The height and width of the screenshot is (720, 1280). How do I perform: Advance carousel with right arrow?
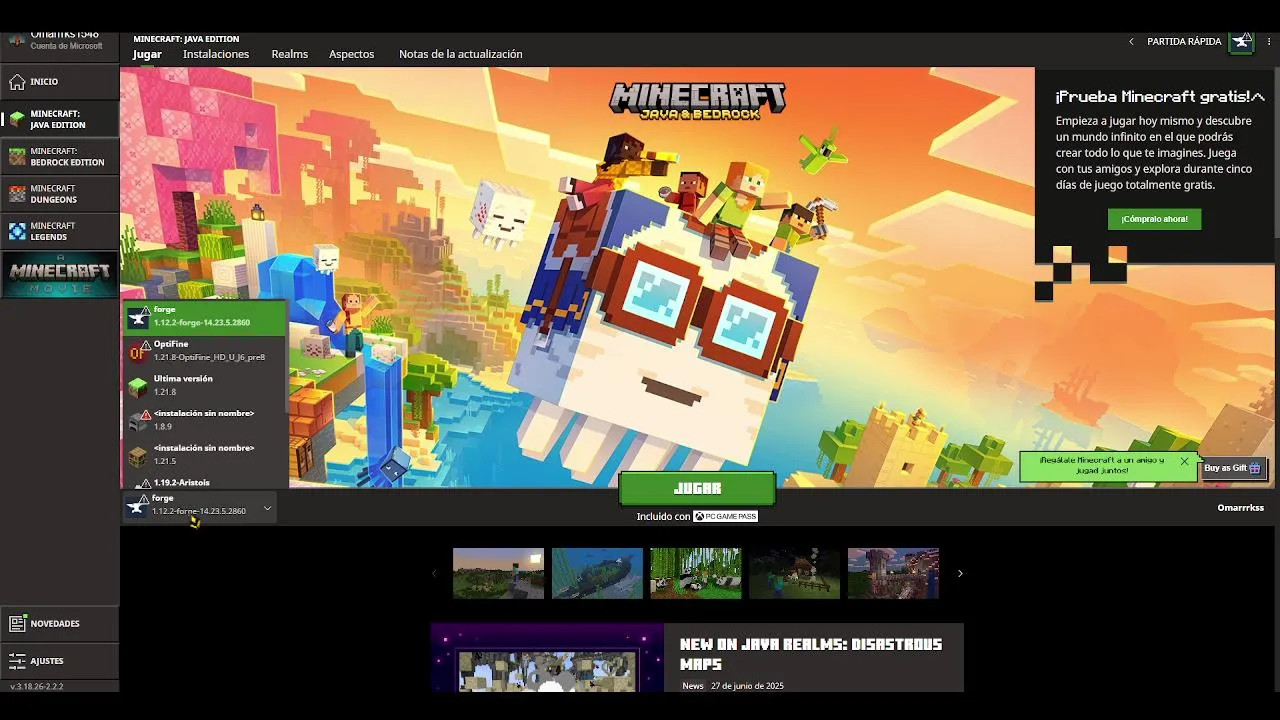(x=960, y=574)
